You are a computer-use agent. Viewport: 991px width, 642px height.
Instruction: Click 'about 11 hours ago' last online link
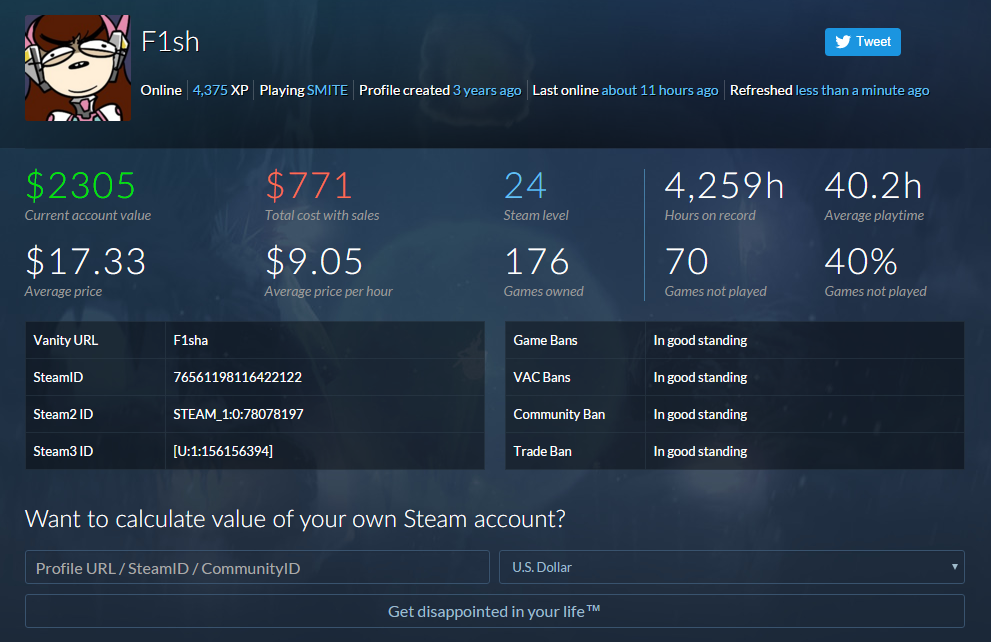click(660, 90)
